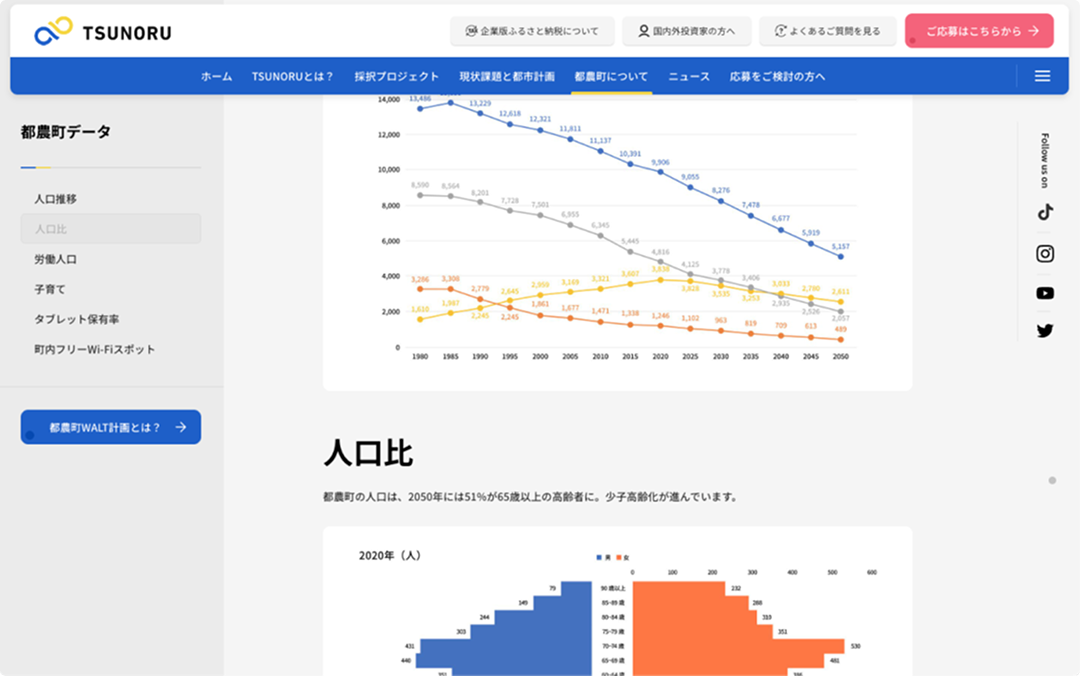Open the Instagram social icon
1080x676 pixels.
(1045, 254)
